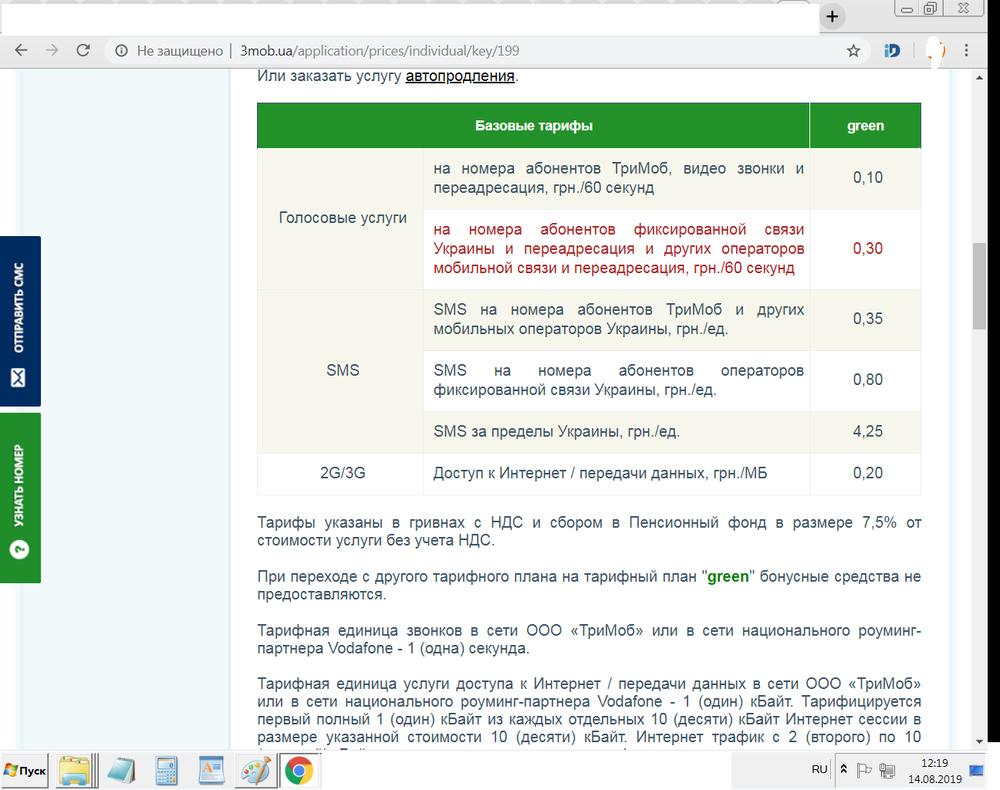This screenshot has width=1000, height=790.
Task: Reload the current page
Action: tap(83, 50)
